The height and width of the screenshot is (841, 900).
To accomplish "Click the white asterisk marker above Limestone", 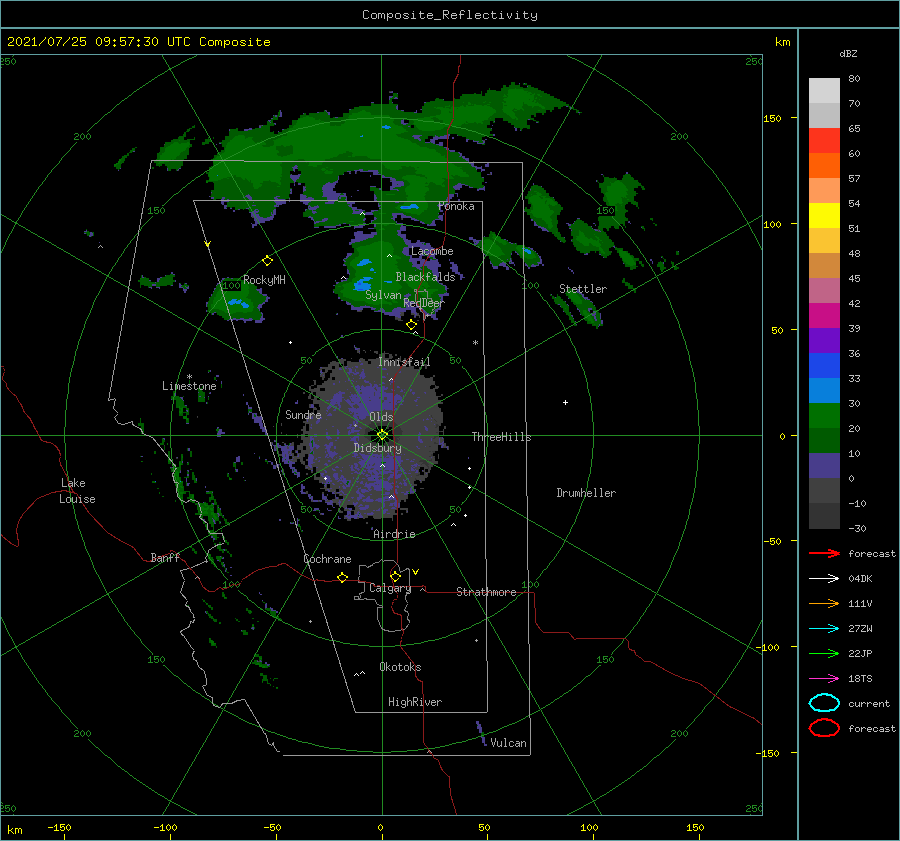I will tap(189, 377).
